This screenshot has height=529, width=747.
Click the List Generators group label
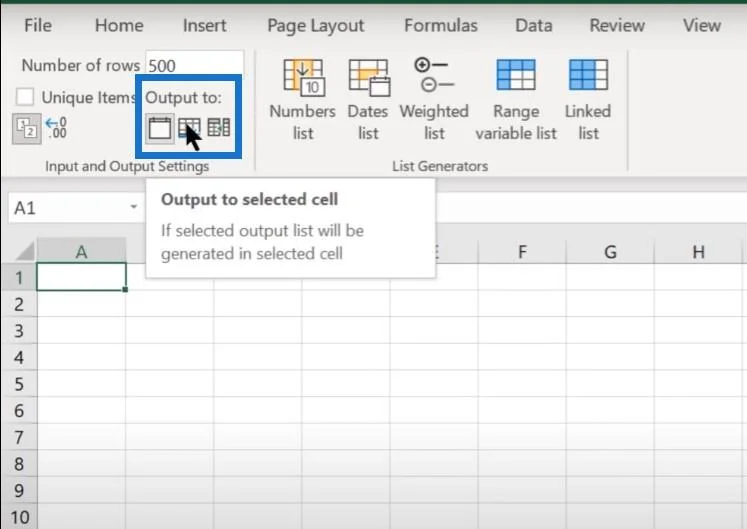coord(440,166)
